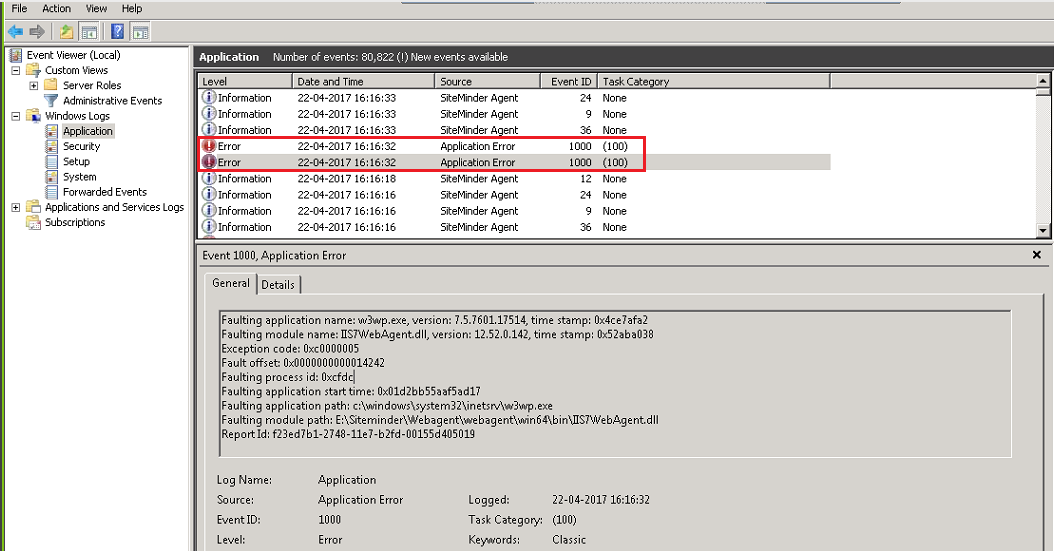The width and height of the screenshot is (1054, 551).
Task: Click the Administrative Events filter icon
Action: [51, 101]
